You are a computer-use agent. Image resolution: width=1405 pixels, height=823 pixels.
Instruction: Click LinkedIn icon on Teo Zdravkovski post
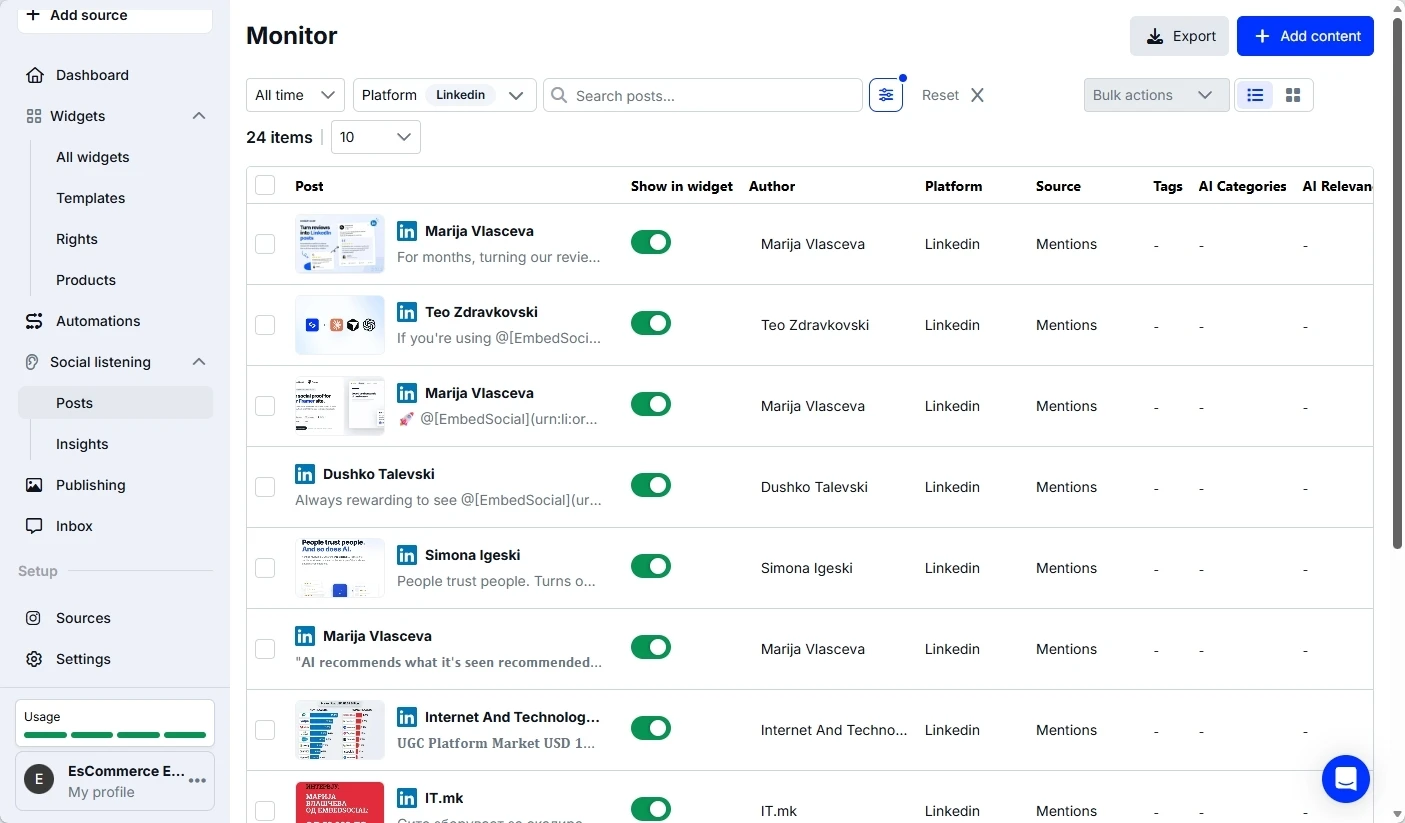(407, 312)
